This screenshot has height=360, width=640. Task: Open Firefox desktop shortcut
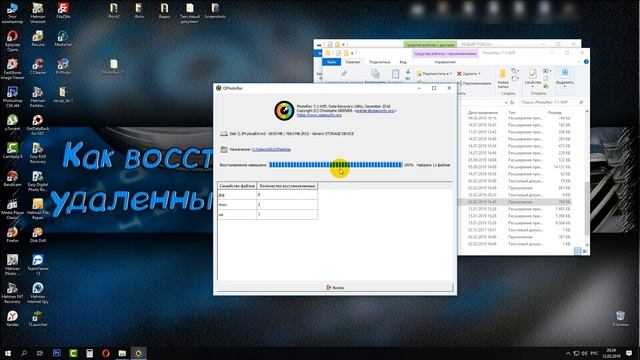12,234
